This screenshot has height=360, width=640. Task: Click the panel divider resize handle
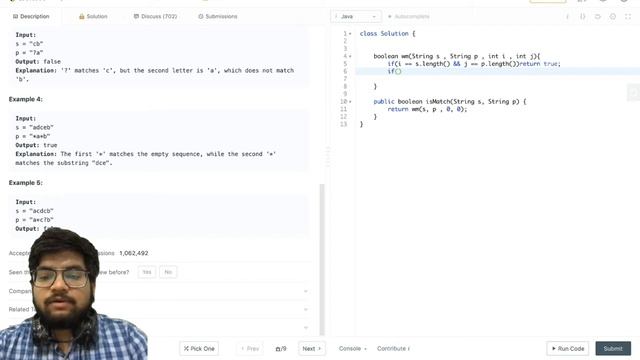[327, 157]
